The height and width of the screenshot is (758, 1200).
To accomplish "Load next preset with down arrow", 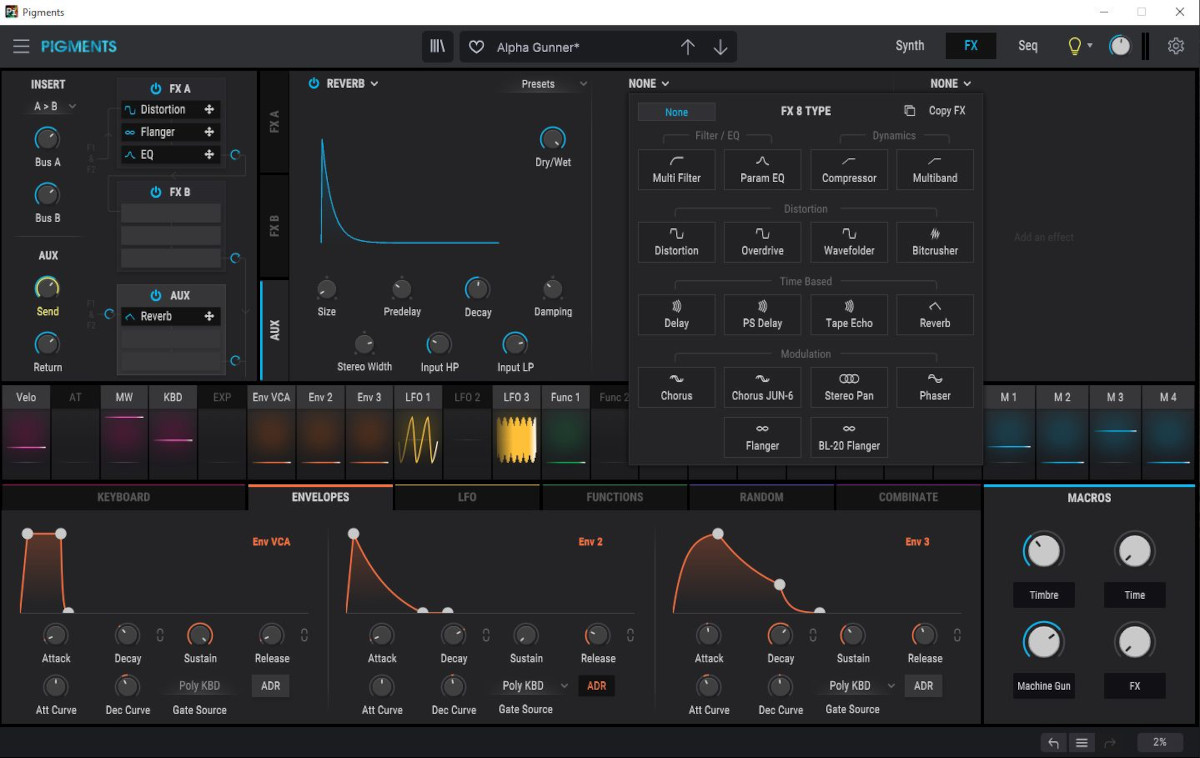I will pyautogui.click(x=720, y=47).
